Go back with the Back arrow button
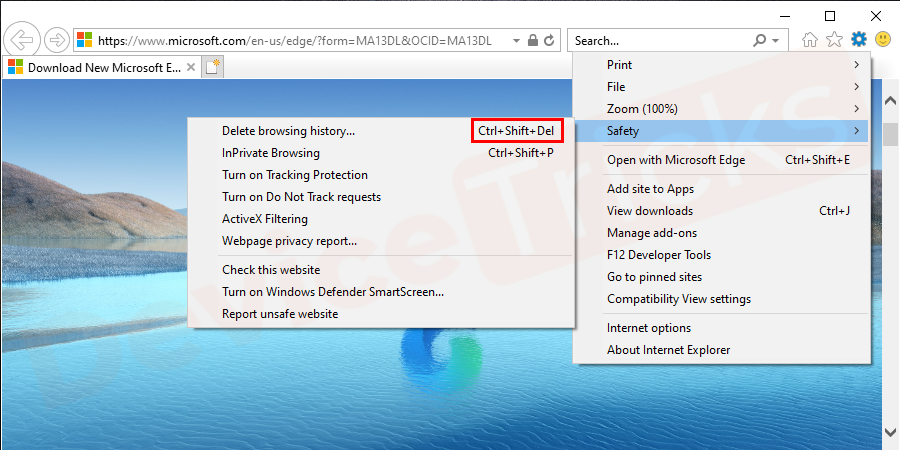900x450 pixels. 22,40
